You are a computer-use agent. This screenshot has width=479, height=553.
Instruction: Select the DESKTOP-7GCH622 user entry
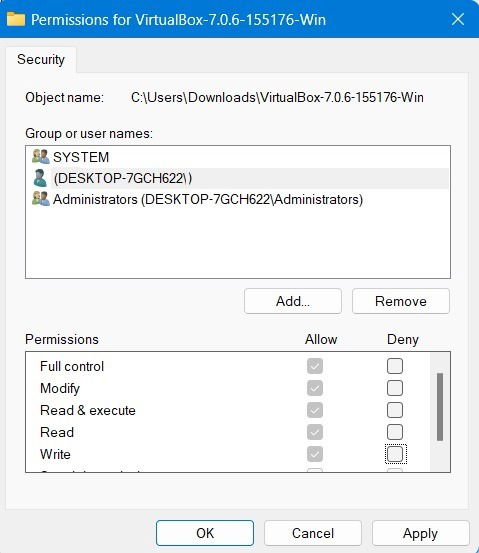pyautogui.click(x=238, y=178)
